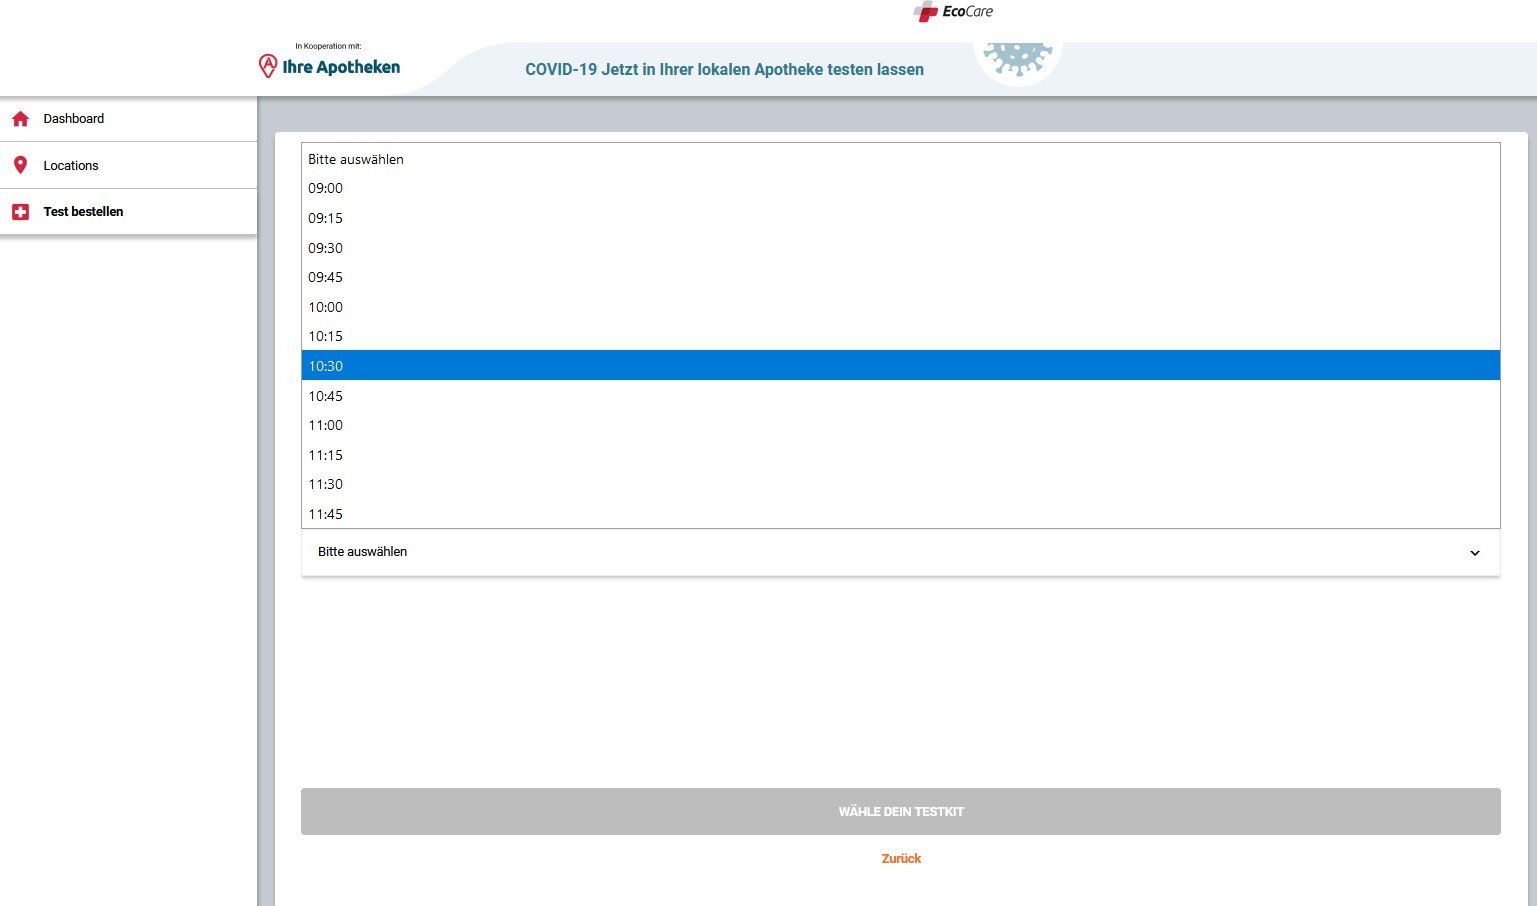Viewport: 1537px width, 906px height.
Task: Click the Dashboard home icon
Action: [x=20, y=119]
